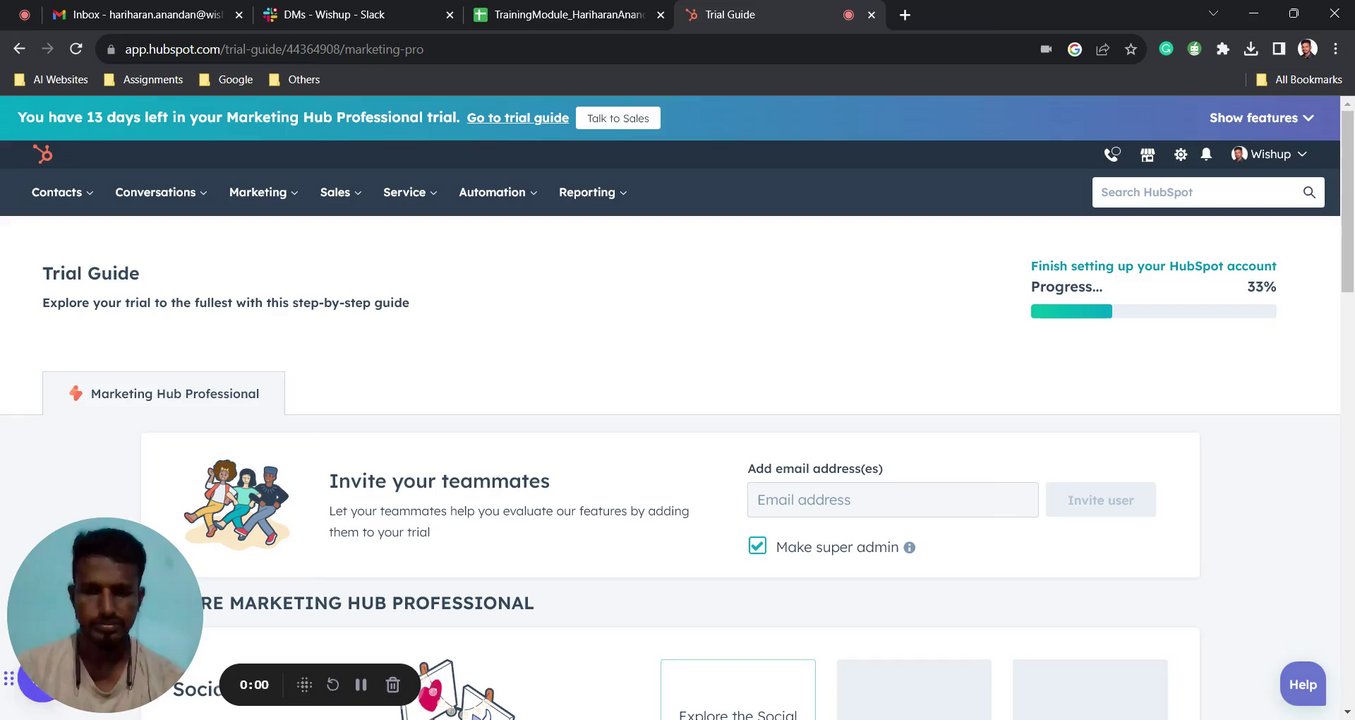This screenshot has width=1355, height=720.
Task: Close the Trial Guide browser tab
Action: tap(871, 15)
